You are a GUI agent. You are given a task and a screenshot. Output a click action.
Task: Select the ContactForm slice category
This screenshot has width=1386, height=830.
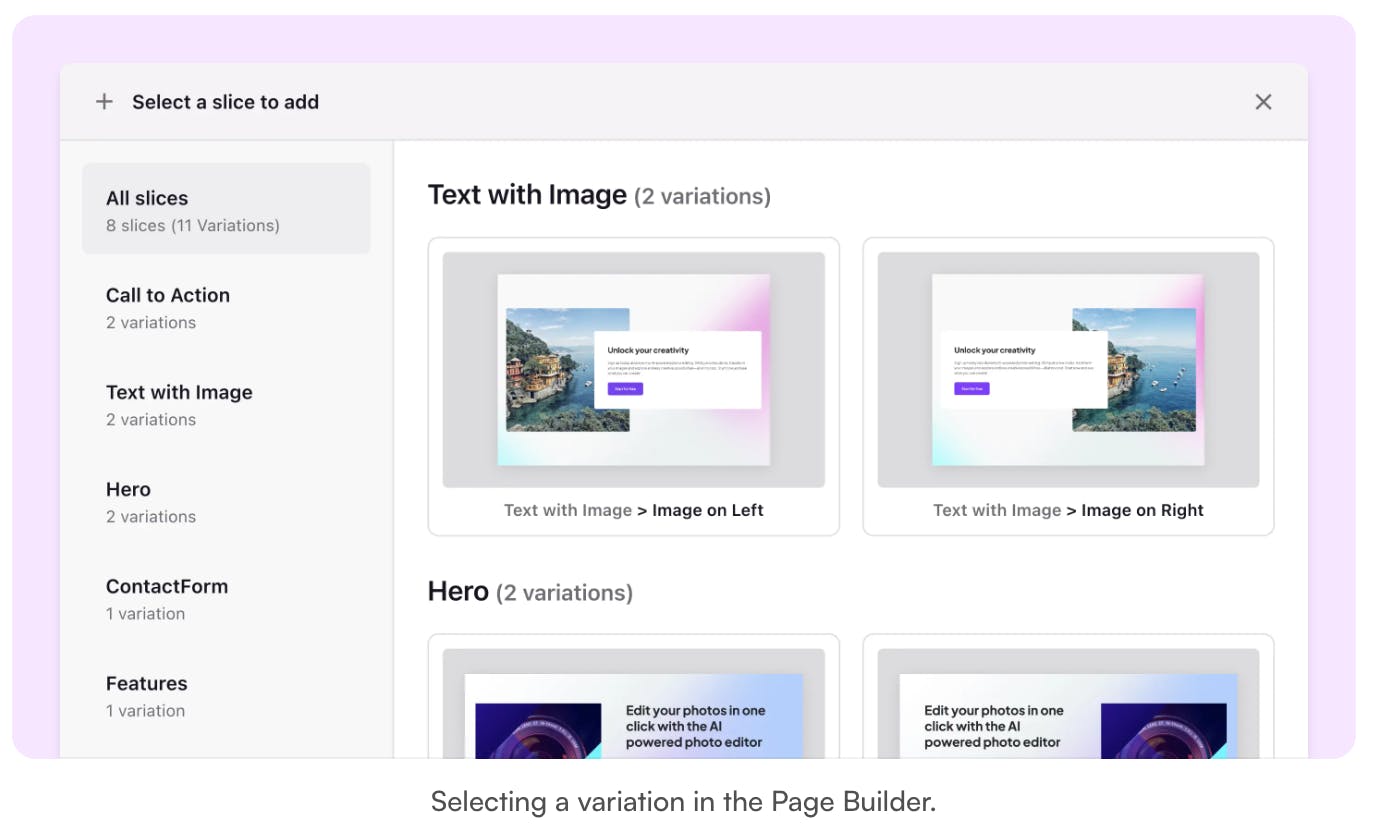[x=167, y=586]
